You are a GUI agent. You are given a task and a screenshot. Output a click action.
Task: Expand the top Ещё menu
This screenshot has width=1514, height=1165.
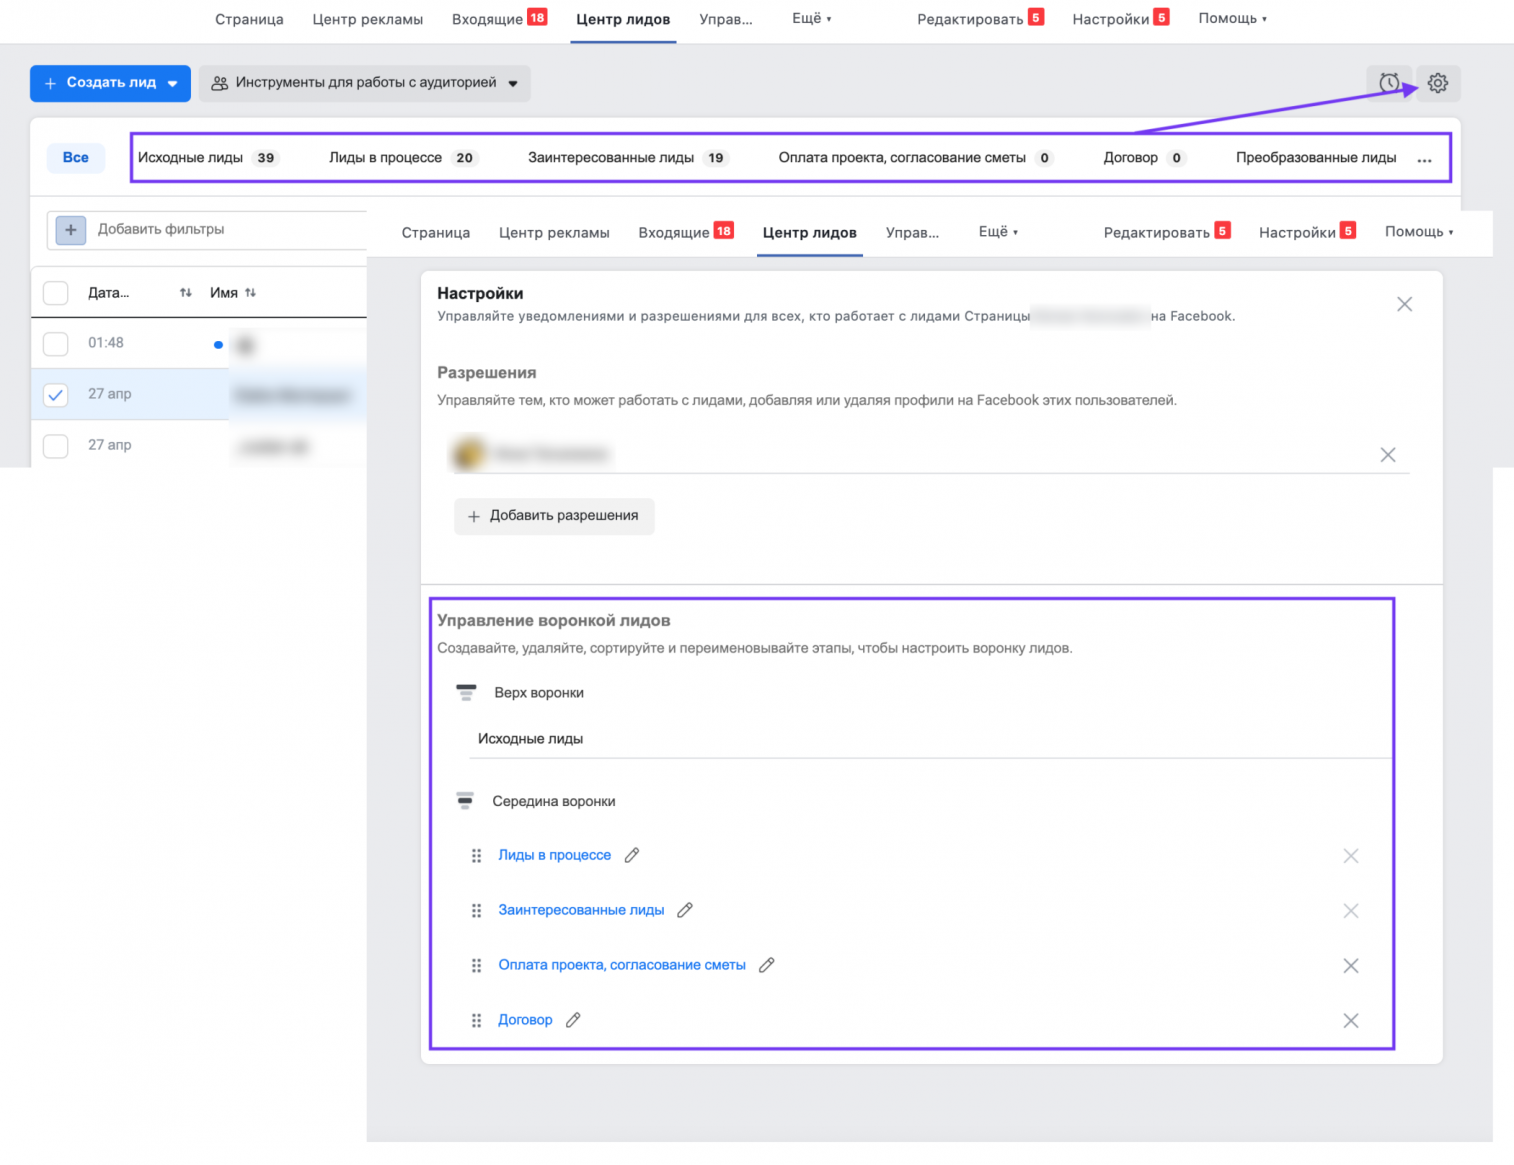[811, 18]
